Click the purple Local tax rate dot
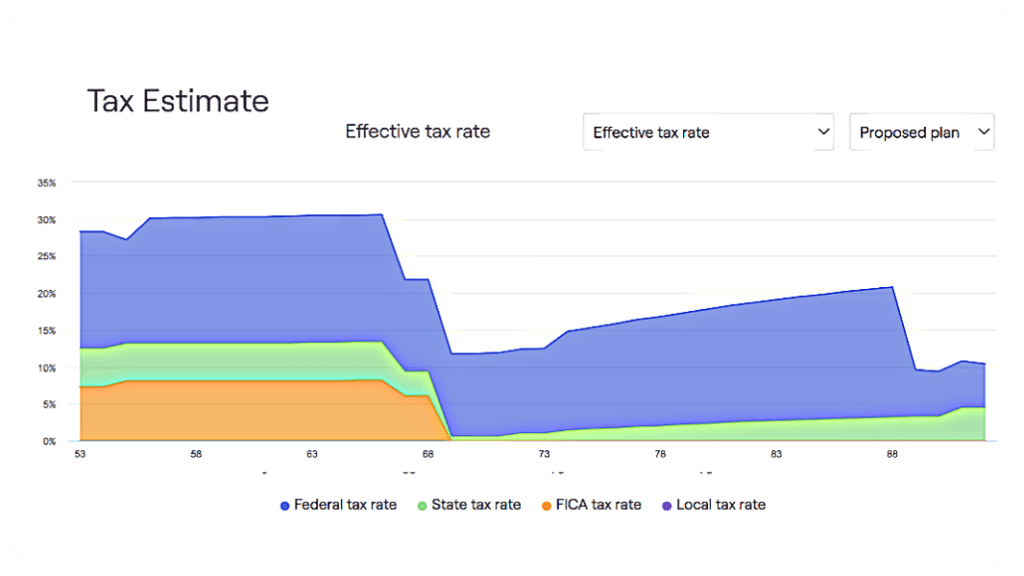 (x=667, y=506)
